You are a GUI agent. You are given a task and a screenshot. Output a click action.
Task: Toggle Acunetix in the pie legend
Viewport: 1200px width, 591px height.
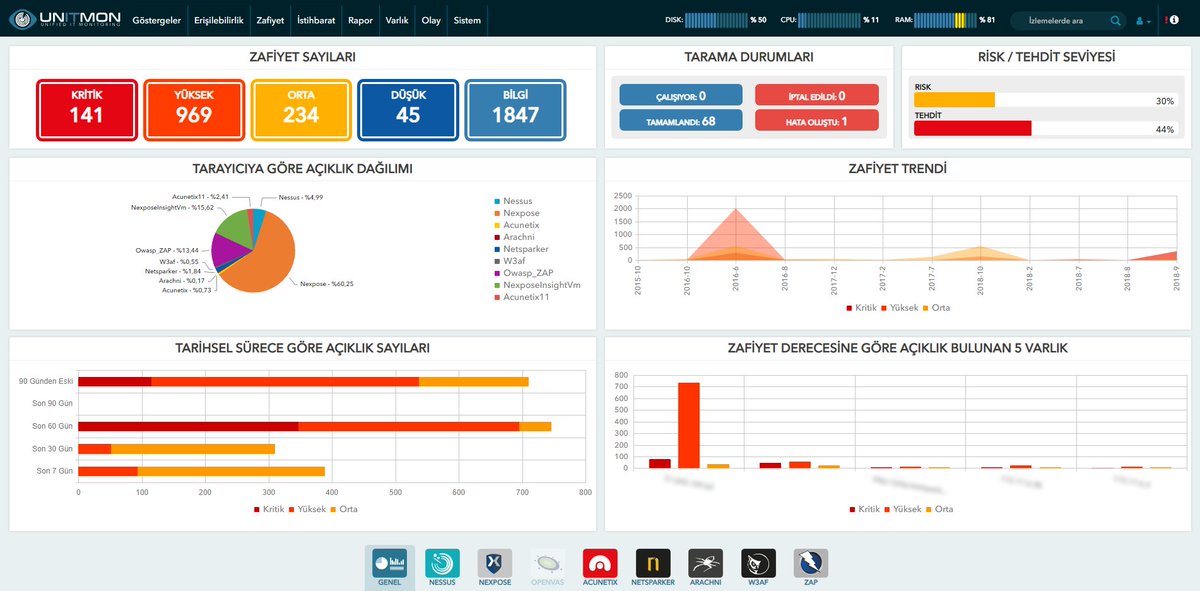coord(517,225)
